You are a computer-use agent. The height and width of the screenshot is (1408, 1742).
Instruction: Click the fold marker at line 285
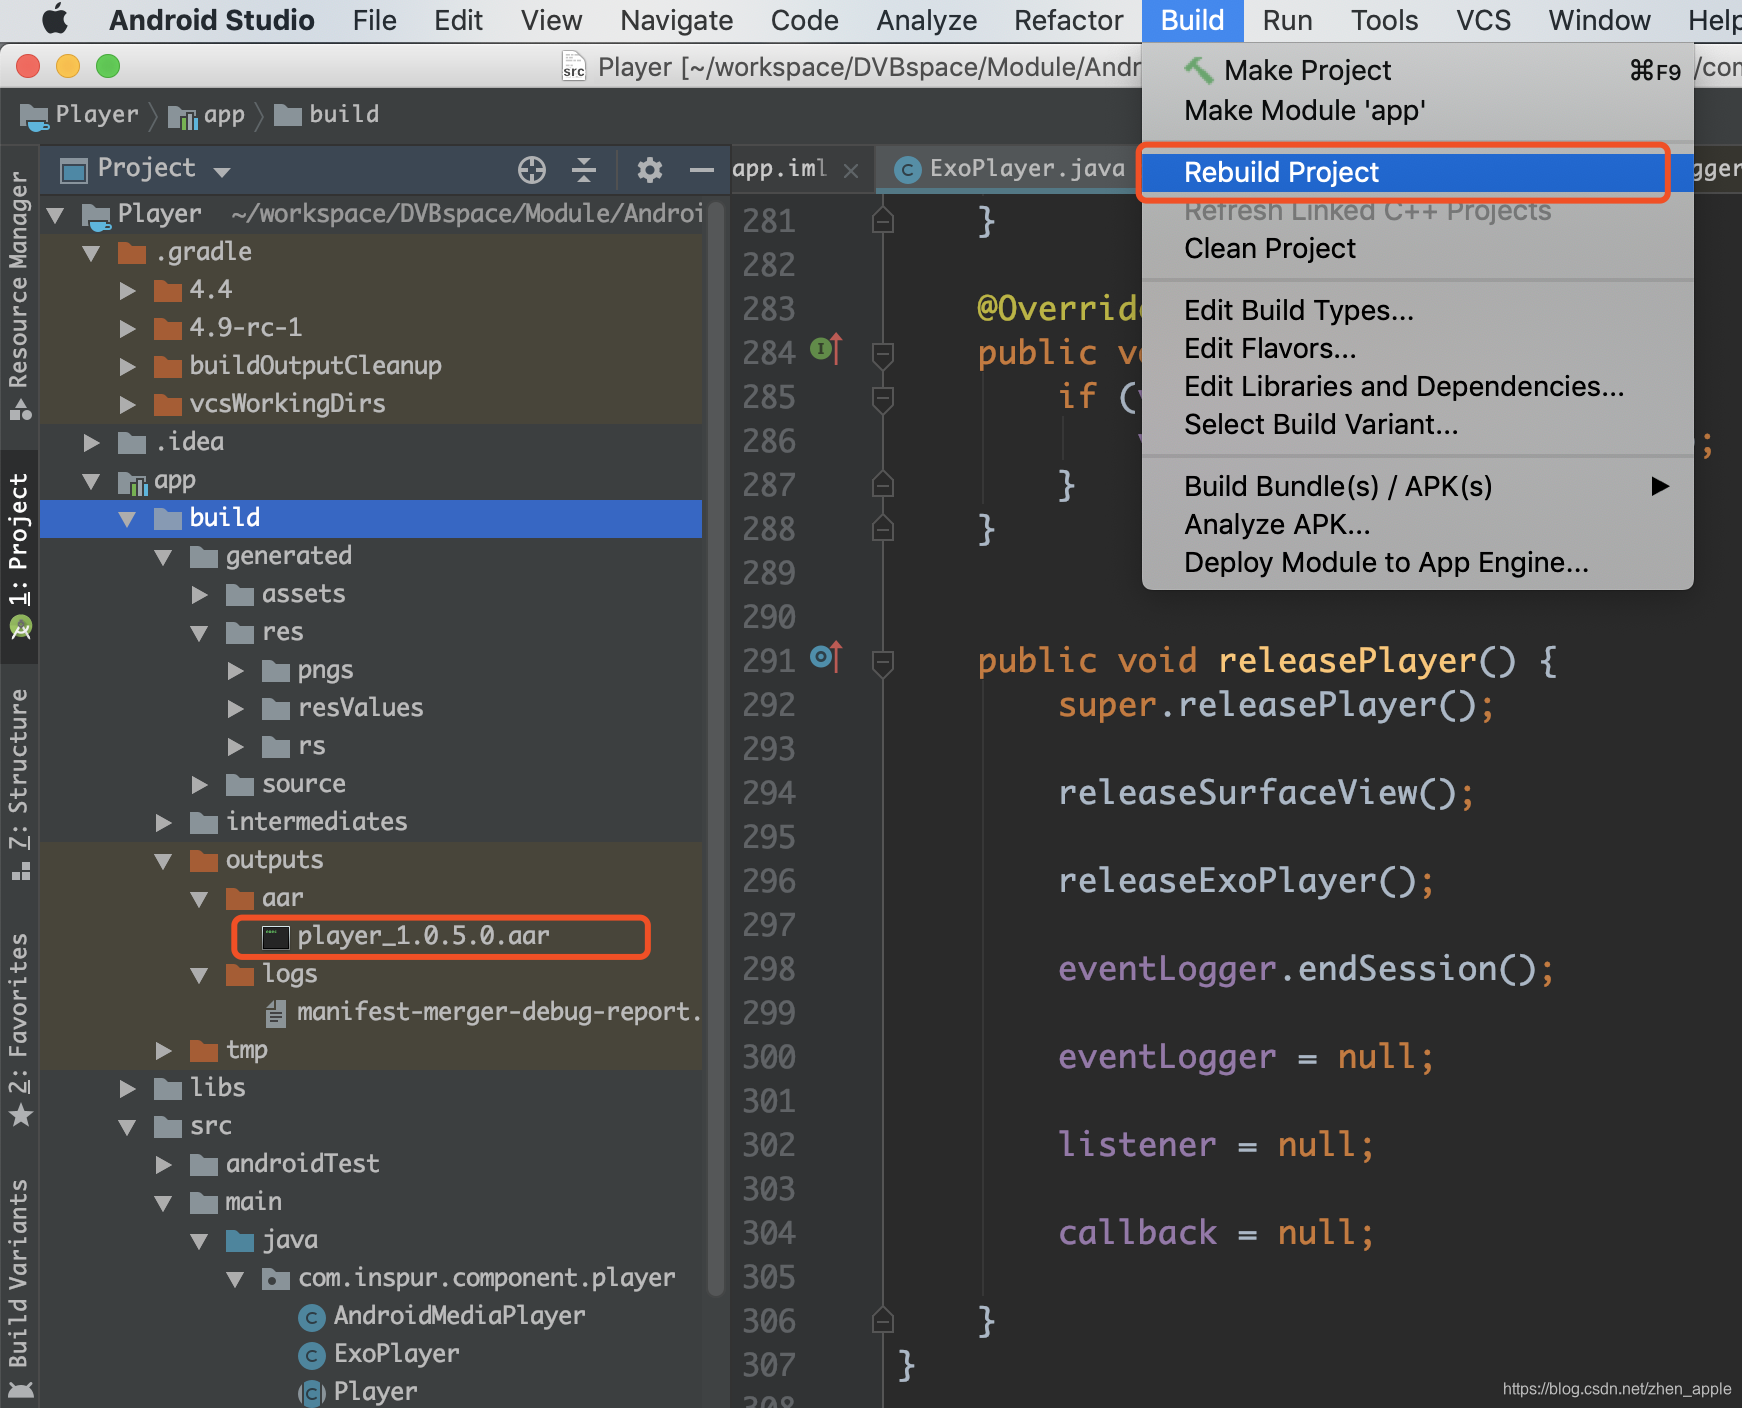click(883, 398)
